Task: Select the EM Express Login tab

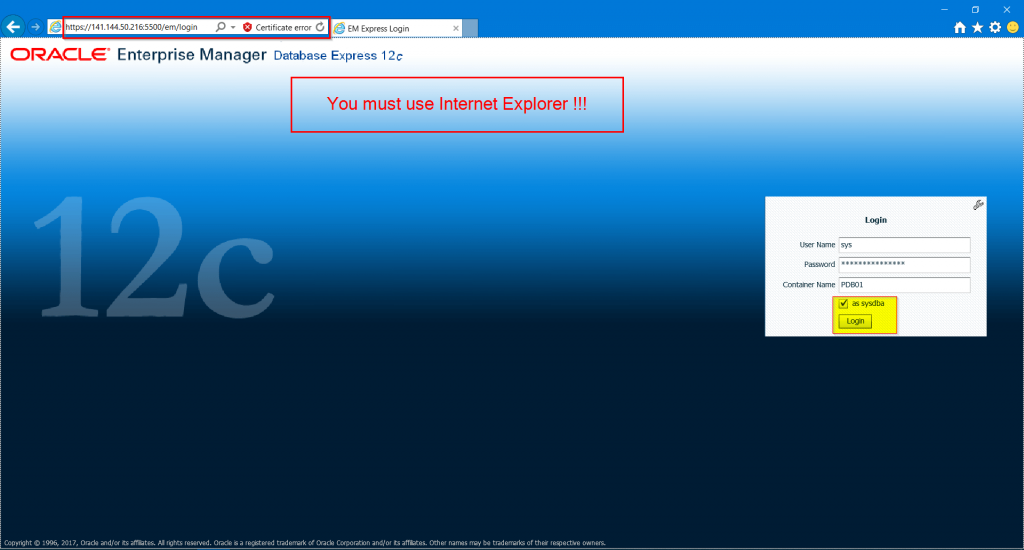Action: pos(390,28)
